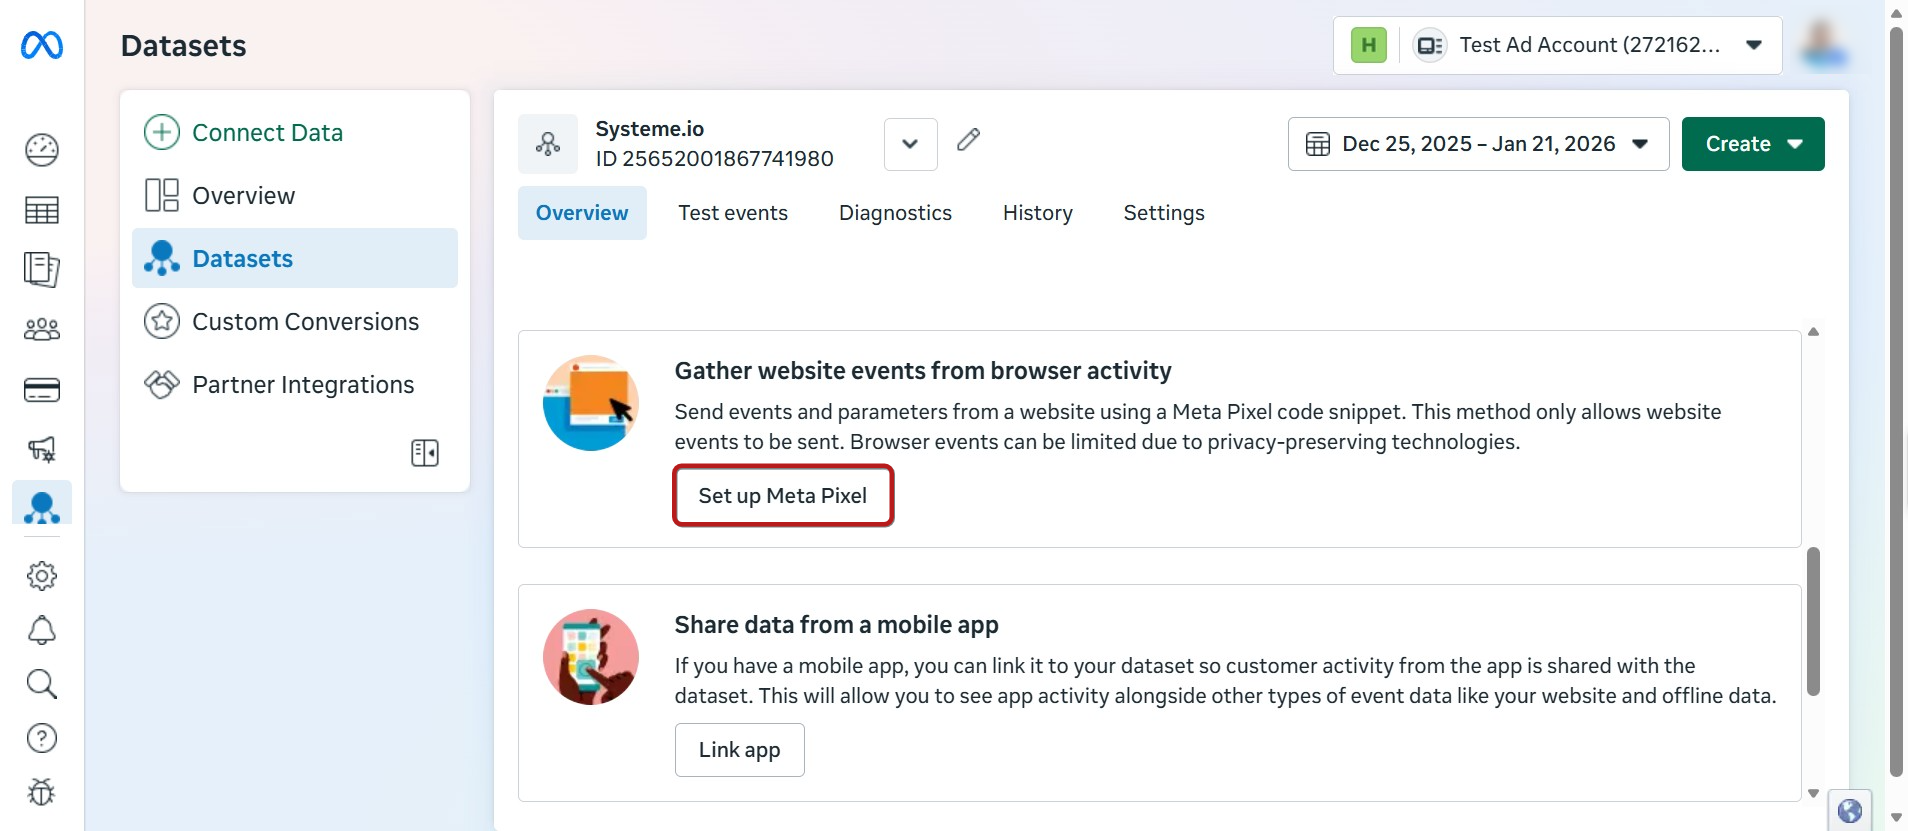Open the Test Ad Account dropdown

tap(1558, 45)
